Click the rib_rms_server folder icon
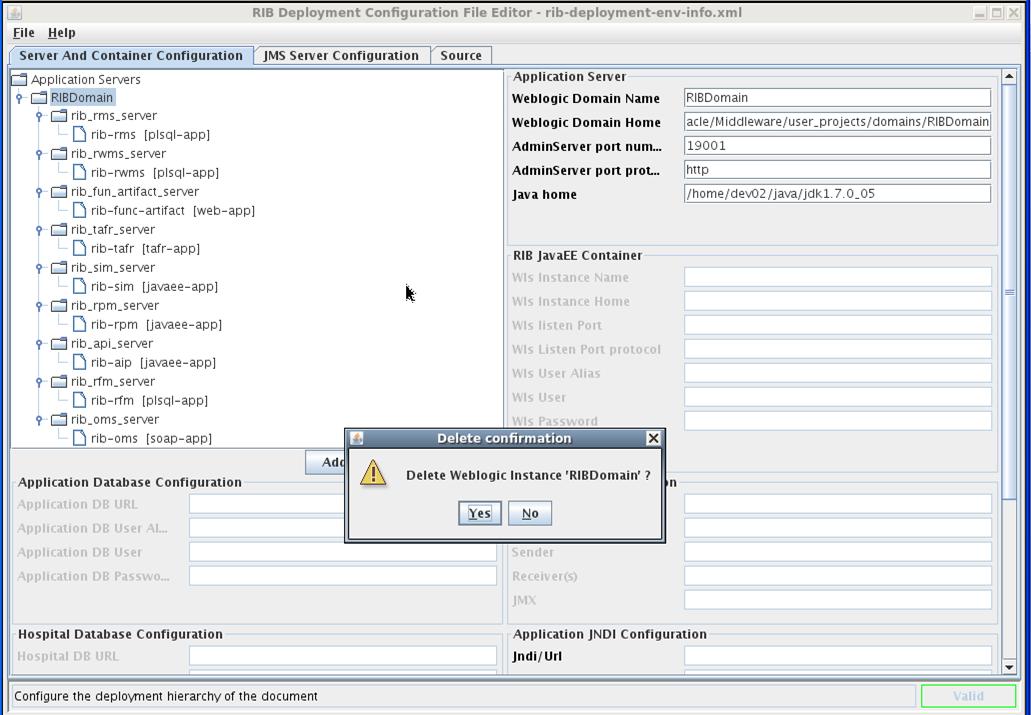1031x715 pixels. 59,116
